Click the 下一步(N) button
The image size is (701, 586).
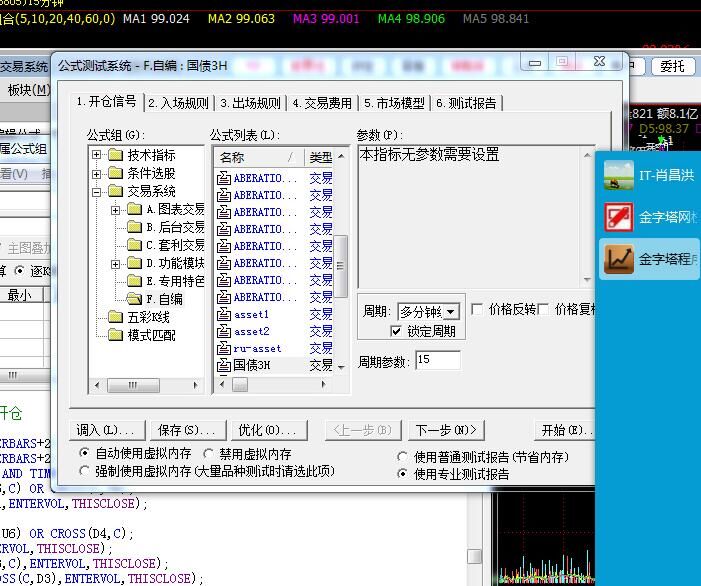[x=444, y=430]
